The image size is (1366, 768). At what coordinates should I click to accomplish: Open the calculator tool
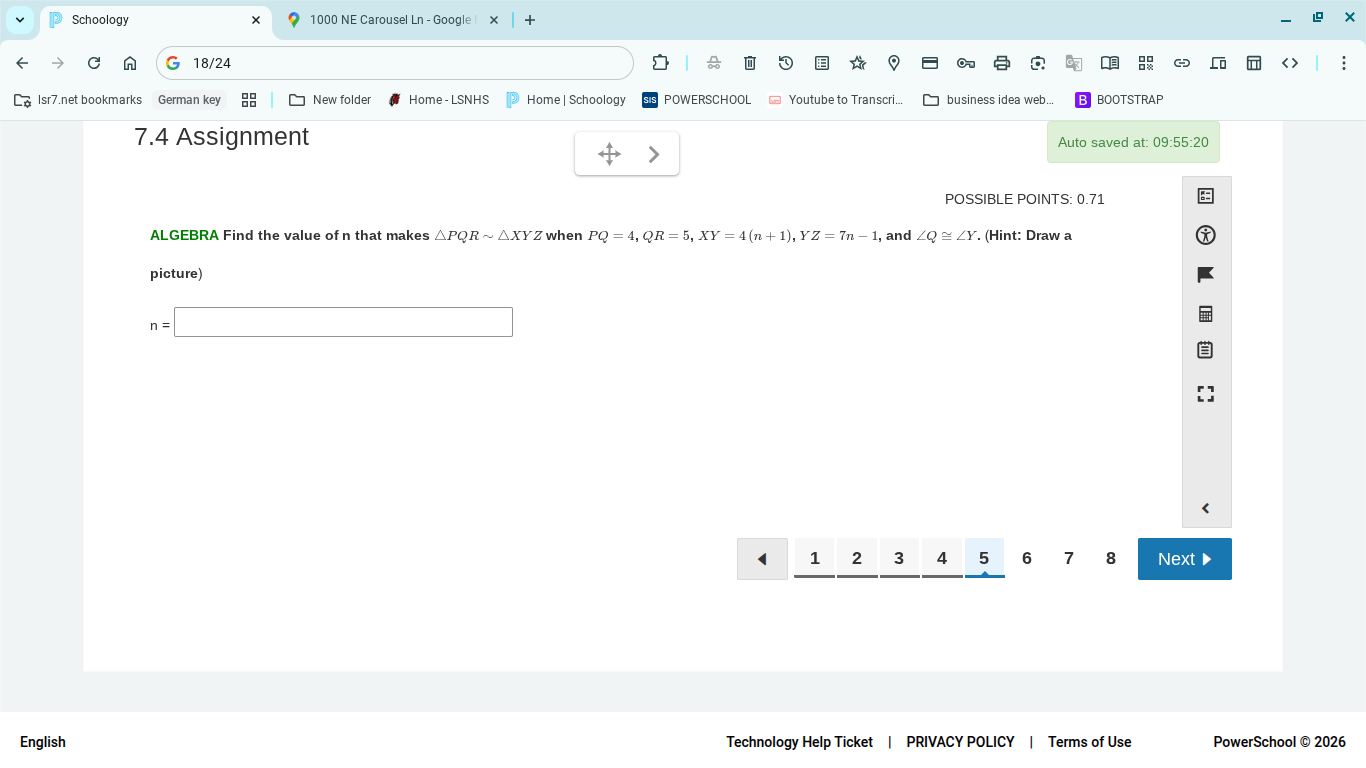pos(1206,313)
